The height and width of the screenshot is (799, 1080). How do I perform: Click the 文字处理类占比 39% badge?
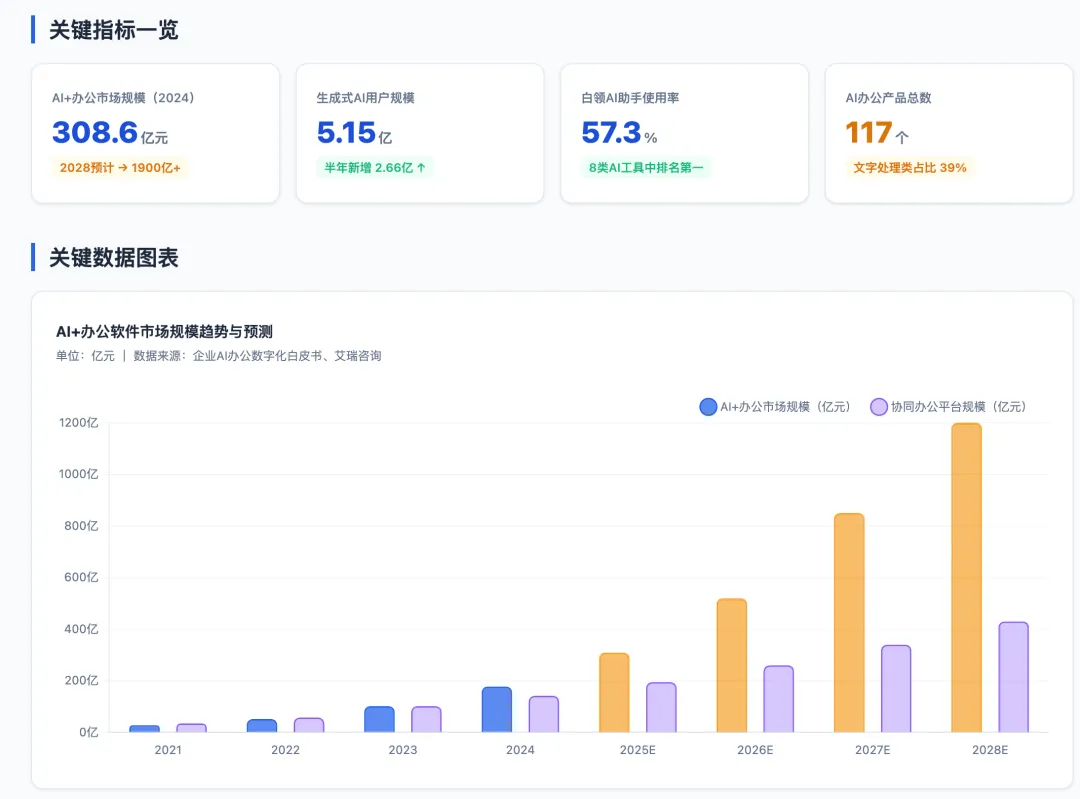coord(910,167)
